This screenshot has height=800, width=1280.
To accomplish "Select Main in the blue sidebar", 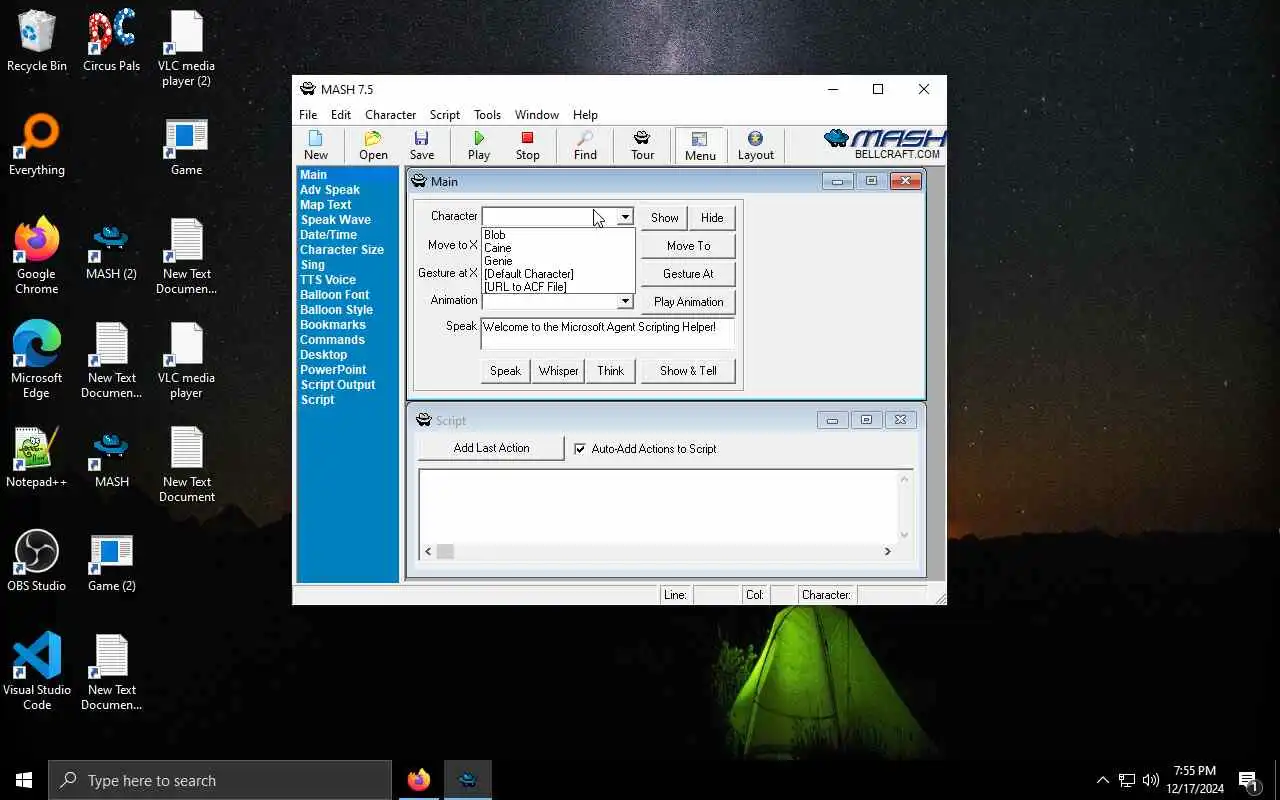I will click(313, 175).
